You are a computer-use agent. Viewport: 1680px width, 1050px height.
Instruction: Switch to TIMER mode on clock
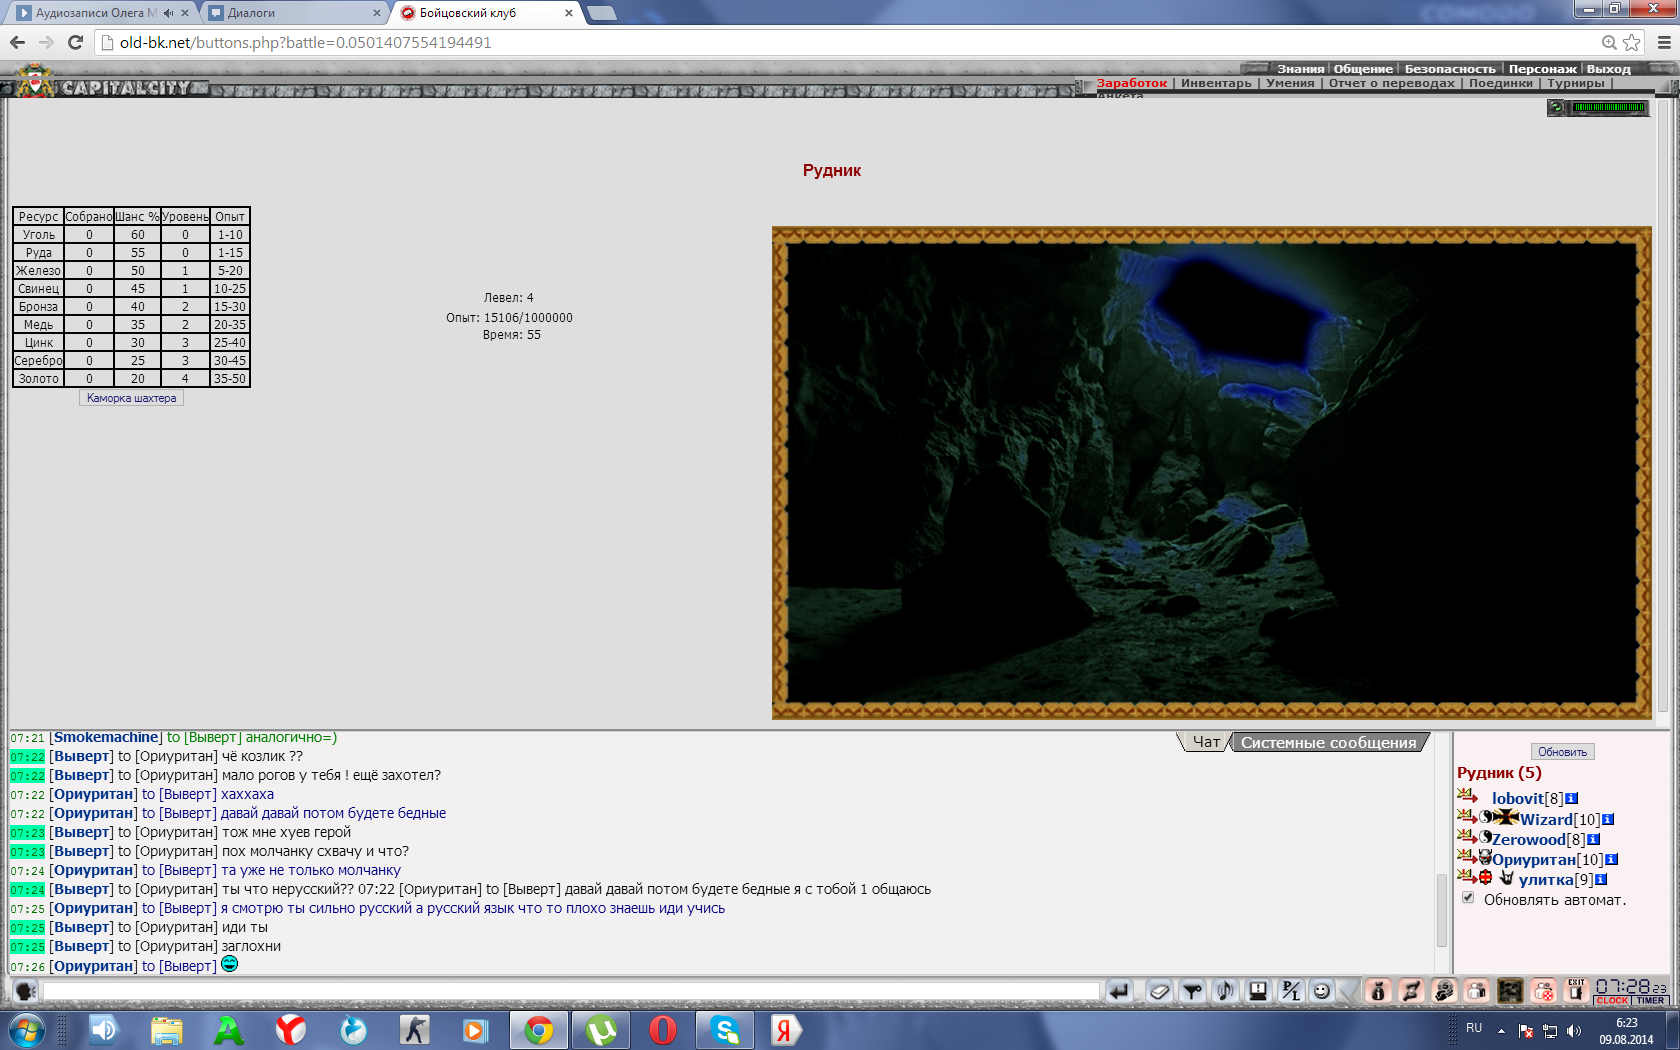tap(1650, 1000)
